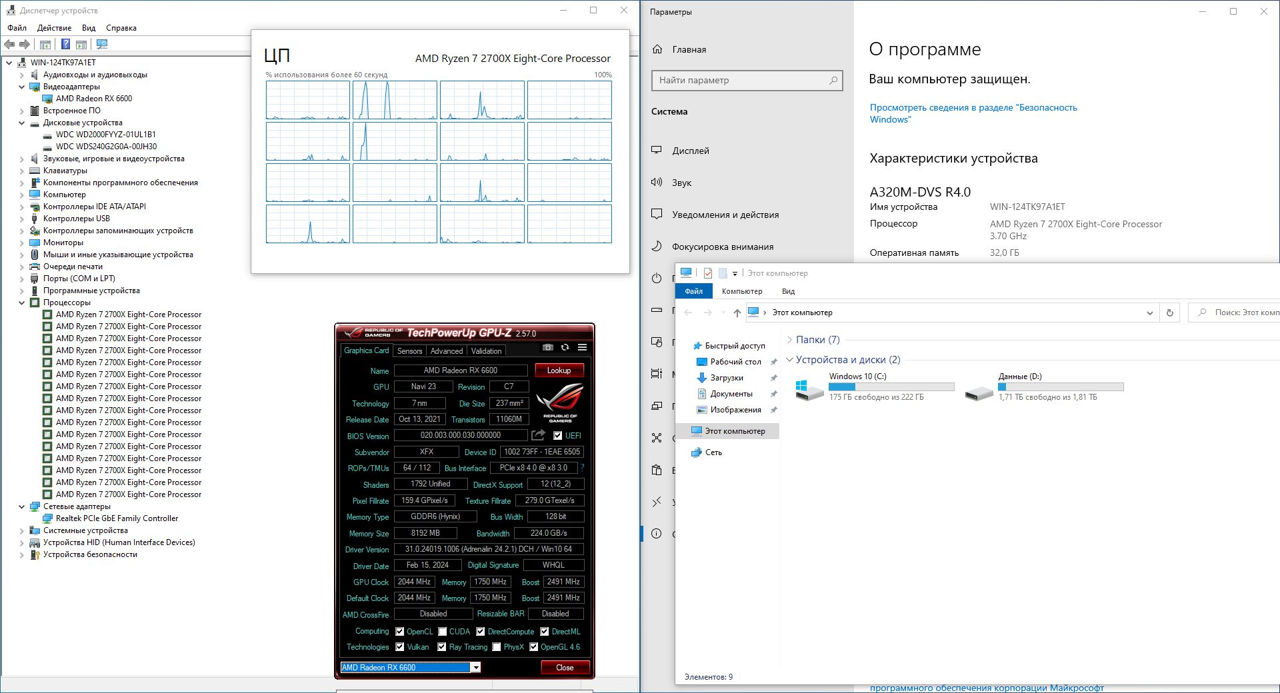Image resolution: width=1280 pixels, height=693 pixels.
Task: Click the GPU-Z refresh icon
Action: pyautogui.click(x=565, y=347)
